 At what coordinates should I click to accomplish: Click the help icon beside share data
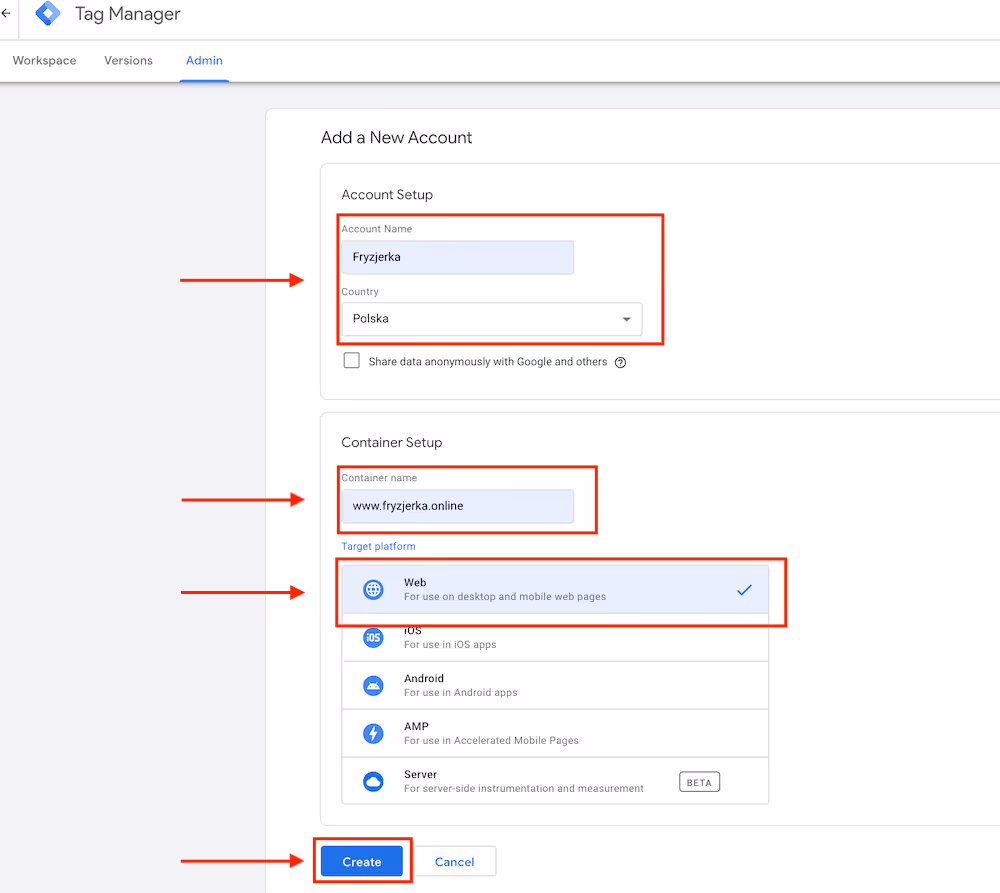[x=620, y=362]
